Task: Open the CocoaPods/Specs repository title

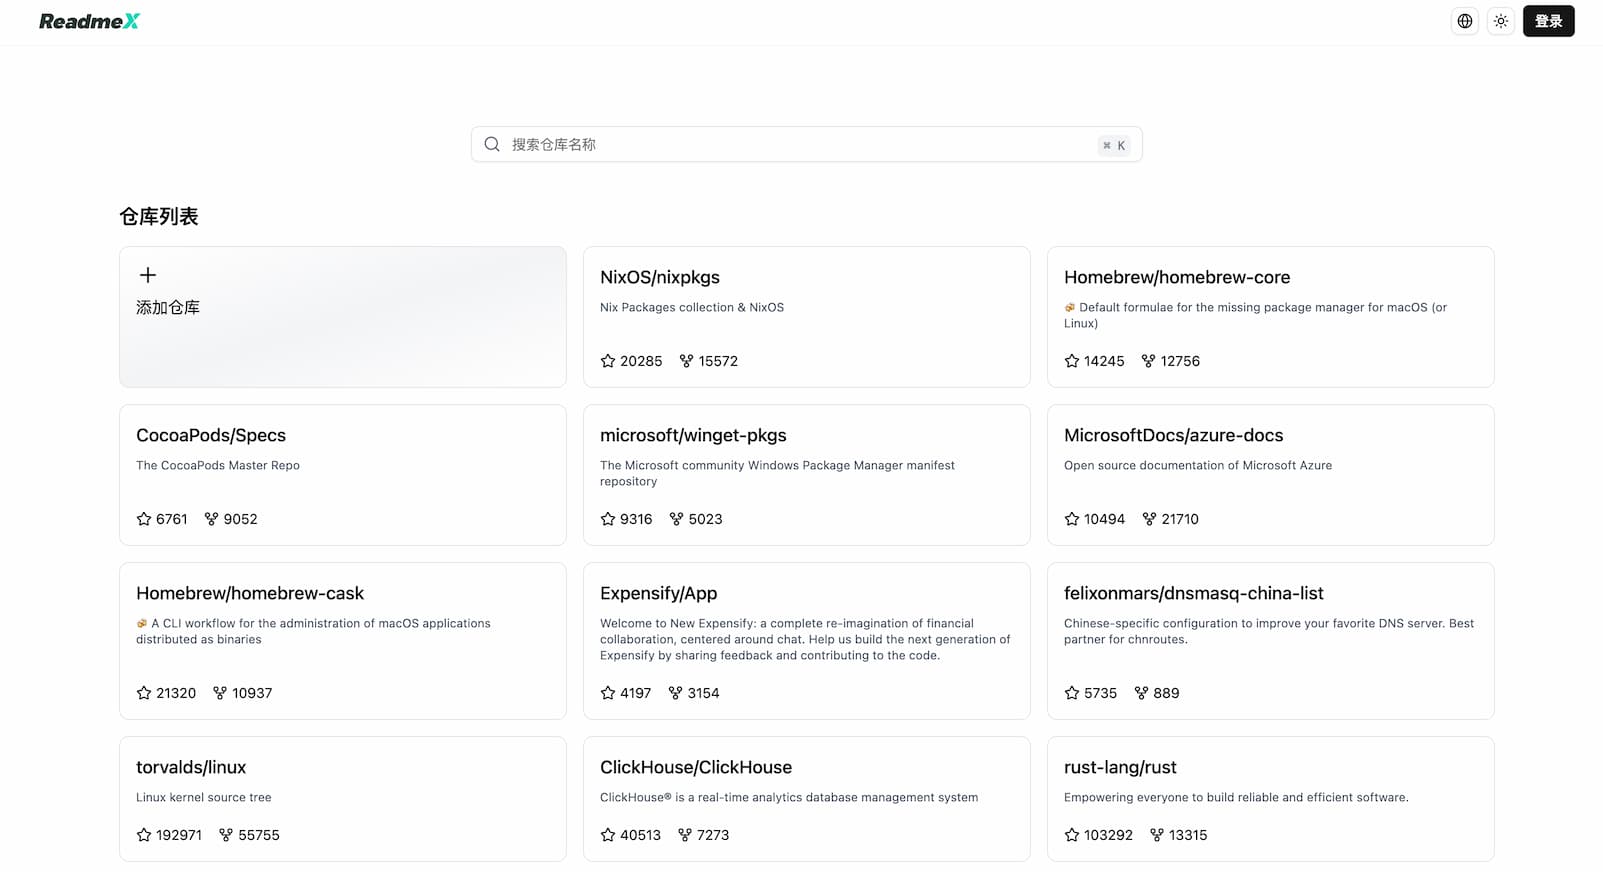Action: pos(211,435)
